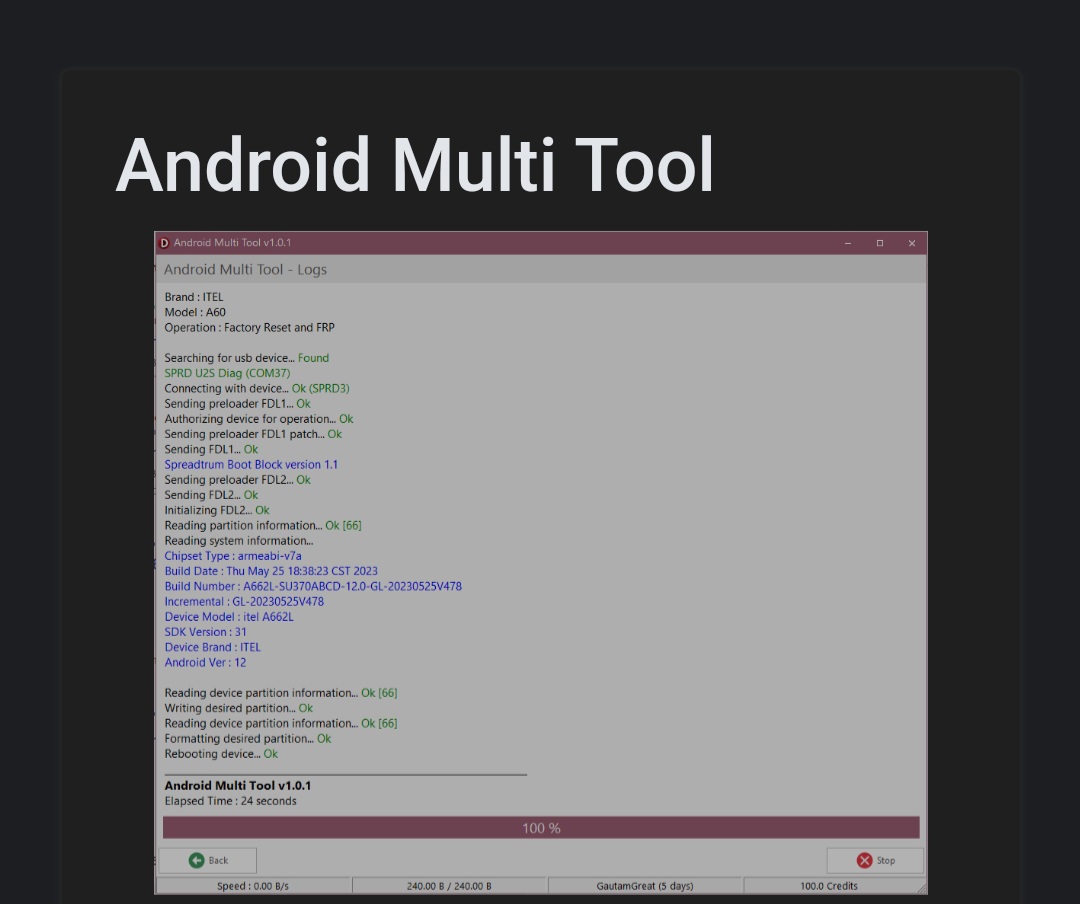The width and height of the screenshot is (1080, 904).
Task: Click the Searching for usb device line
Action: click(247, 358)
